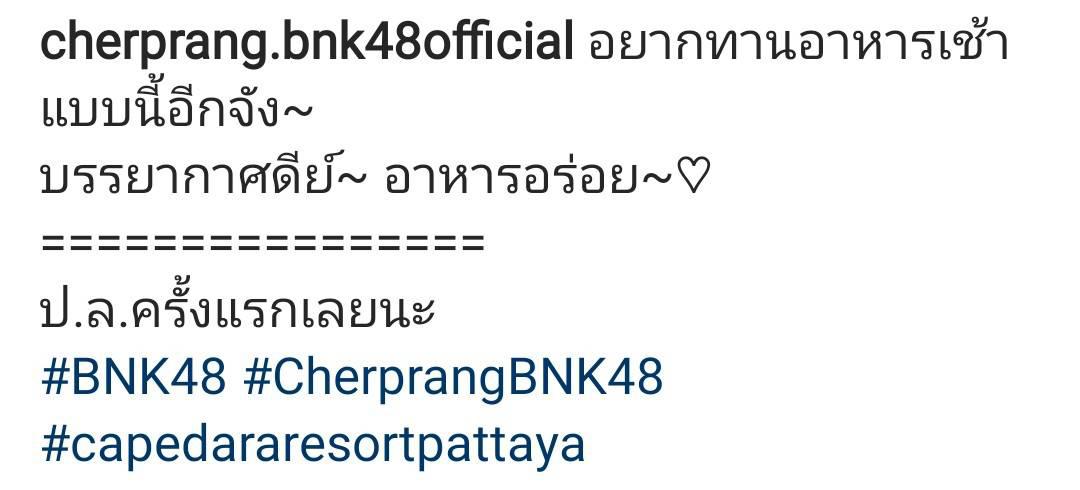Click the word ครั้งแรกเลยนะ

click(x=283, y=311)
